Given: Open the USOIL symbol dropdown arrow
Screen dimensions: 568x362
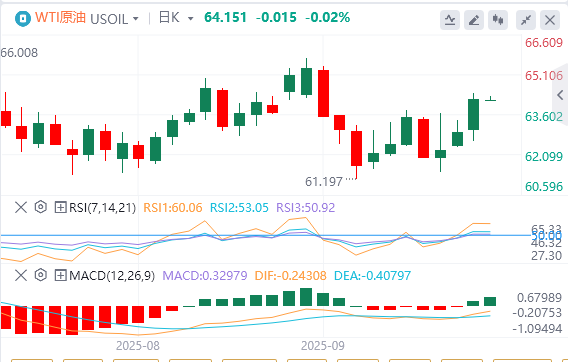Looking at the screenshot, I should (x=135, y=18).
